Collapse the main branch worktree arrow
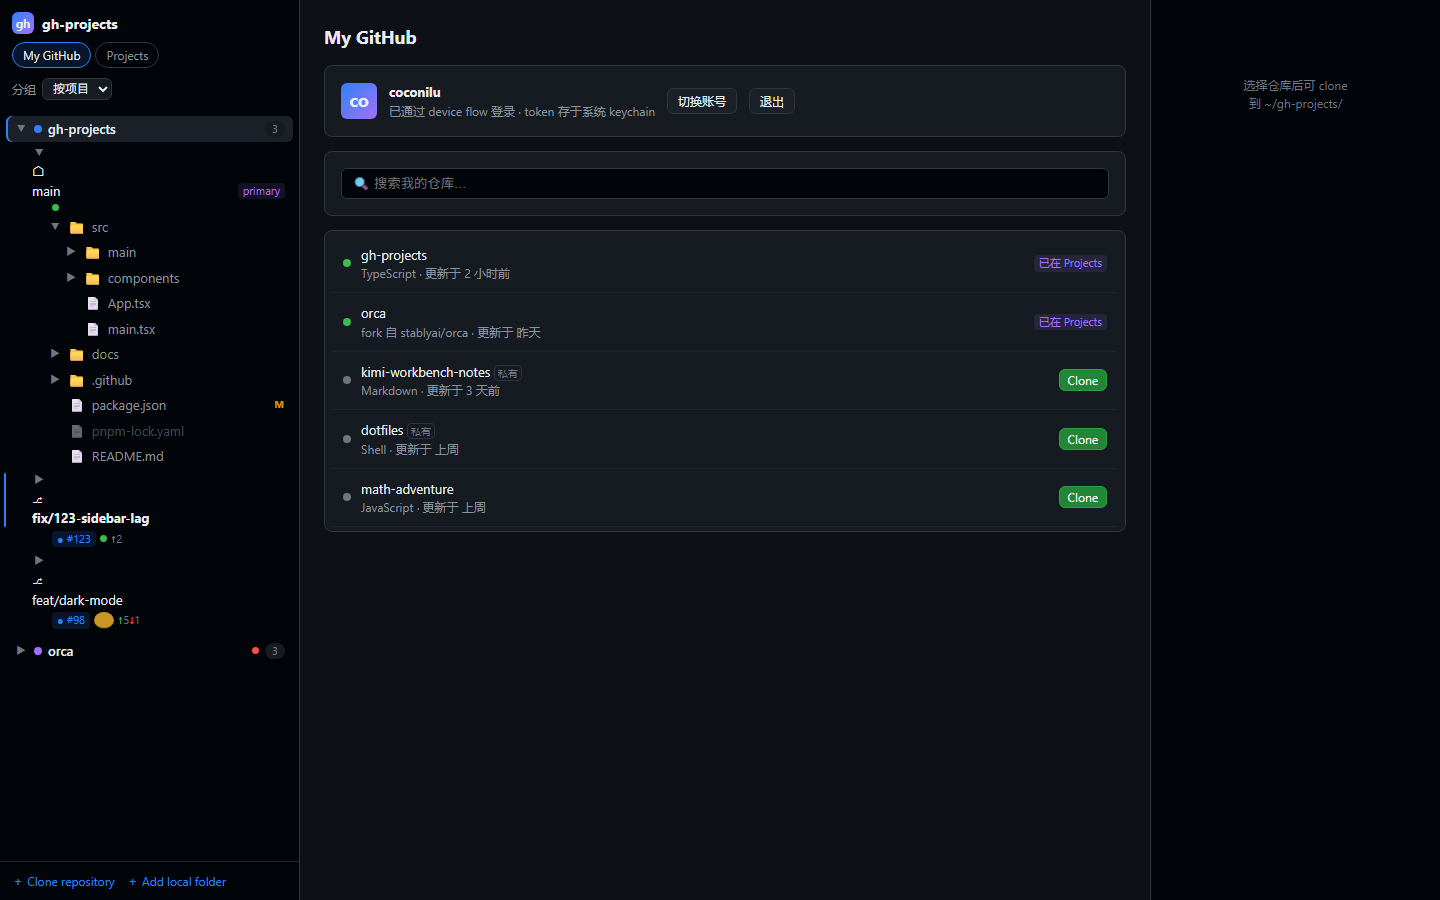This screenshot has height=900, width=1440. point(39,152)
